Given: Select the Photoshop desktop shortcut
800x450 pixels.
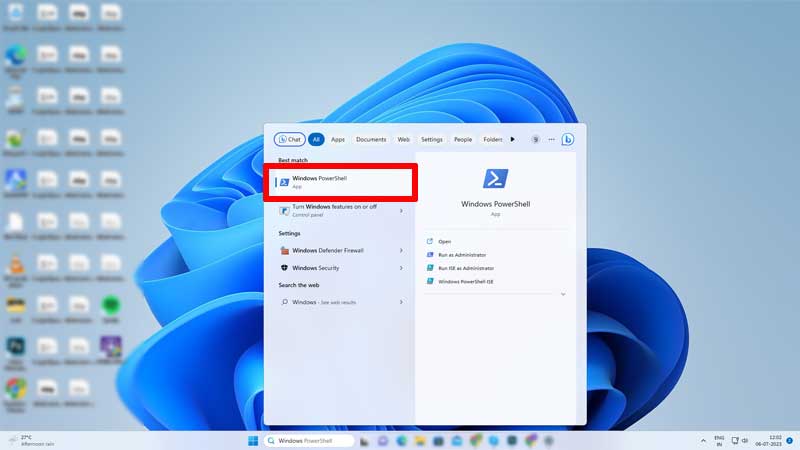Looking at the screenshot, I should pos(15,353).
